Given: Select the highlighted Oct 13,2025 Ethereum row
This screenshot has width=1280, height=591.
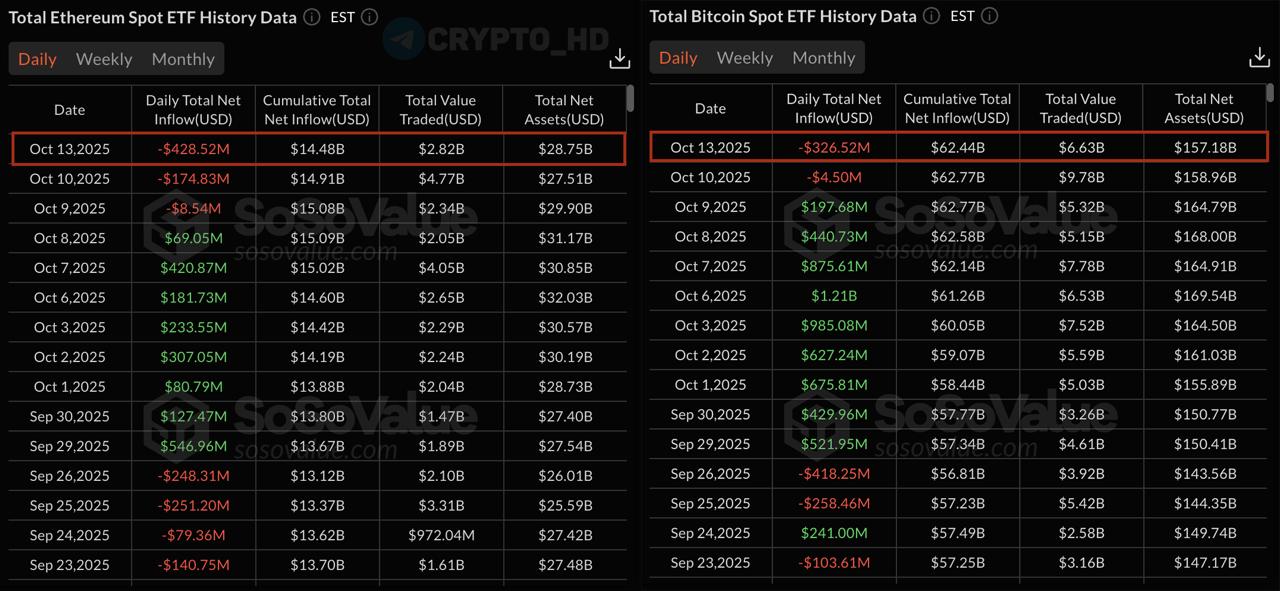Looking at the screenshot, I should 319,149.
